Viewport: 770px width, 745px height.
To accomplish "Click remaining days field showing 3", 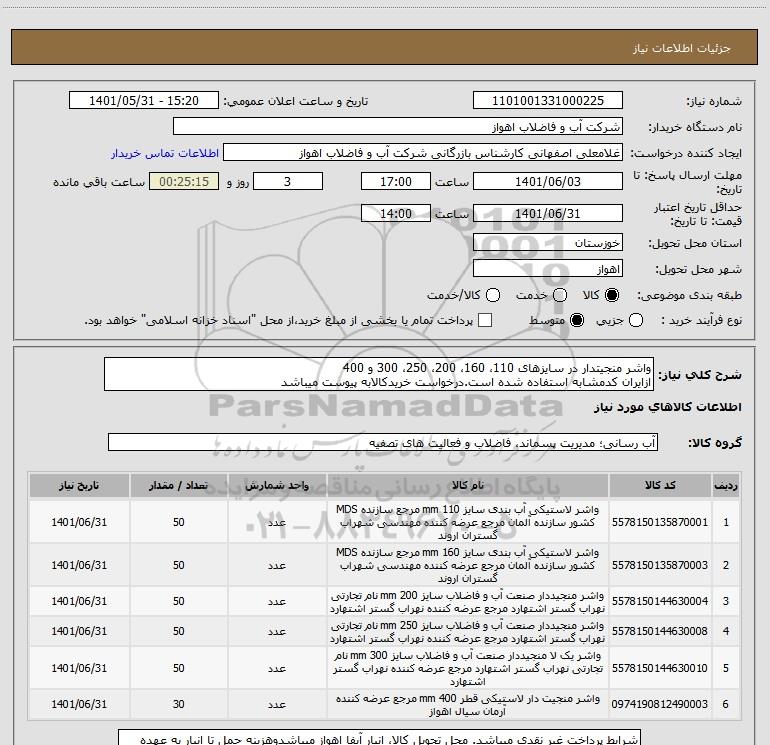I will pyautogui.click(x=288, y=181).
